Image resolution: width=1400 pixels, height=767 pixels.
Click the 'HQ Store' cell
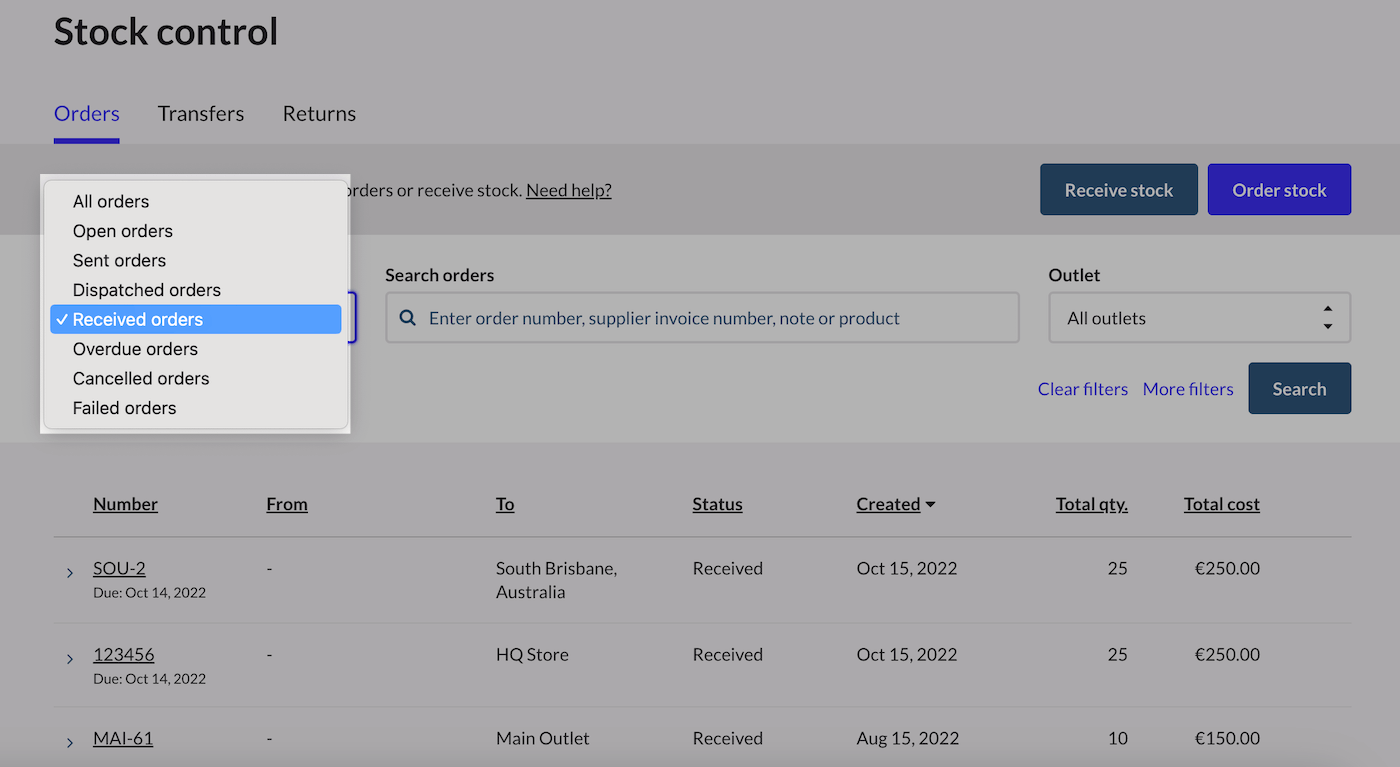pos(532,655)
